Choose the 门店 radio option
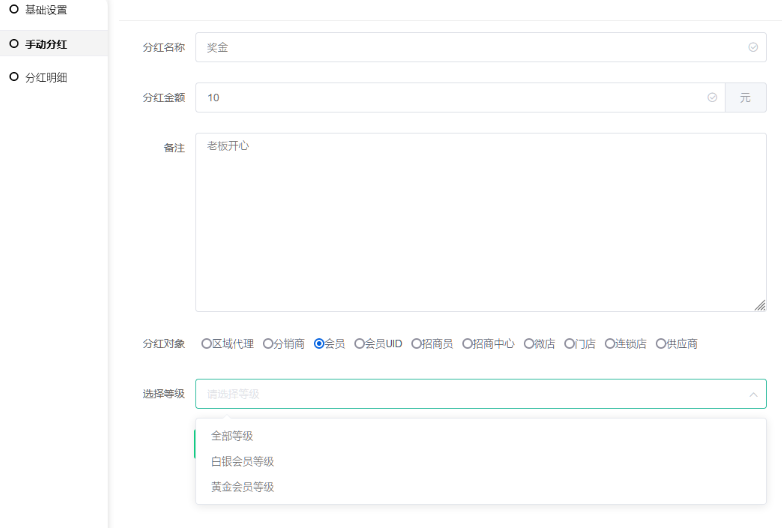The width and height of the screenshot is (782, 528). pos(570,344)
